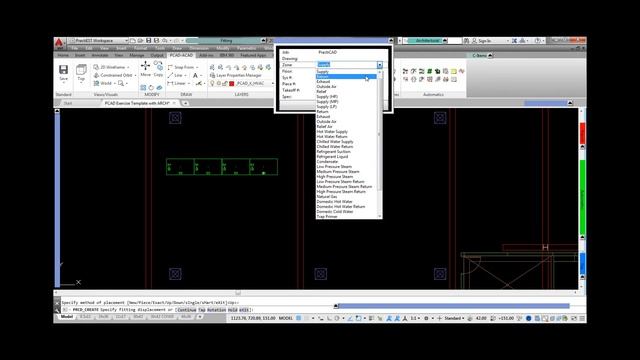Add a new drawing tab with plus button
Image resolution: width=640 pixels, height=360 pixels.
pos(185,103)
